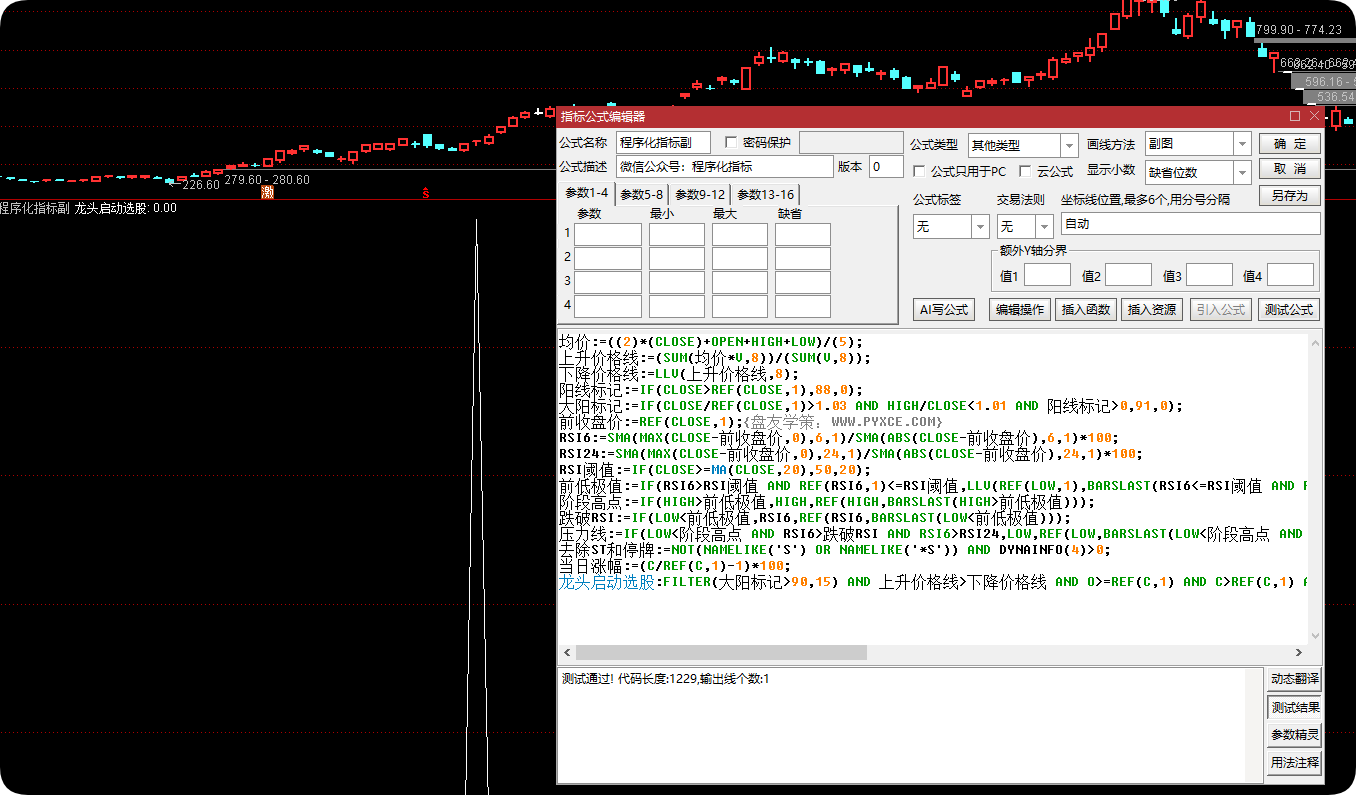Screen dimensions: 1356x795
Task: Click the row 4 缺省 value cell
Action: [x=803, y=307]
